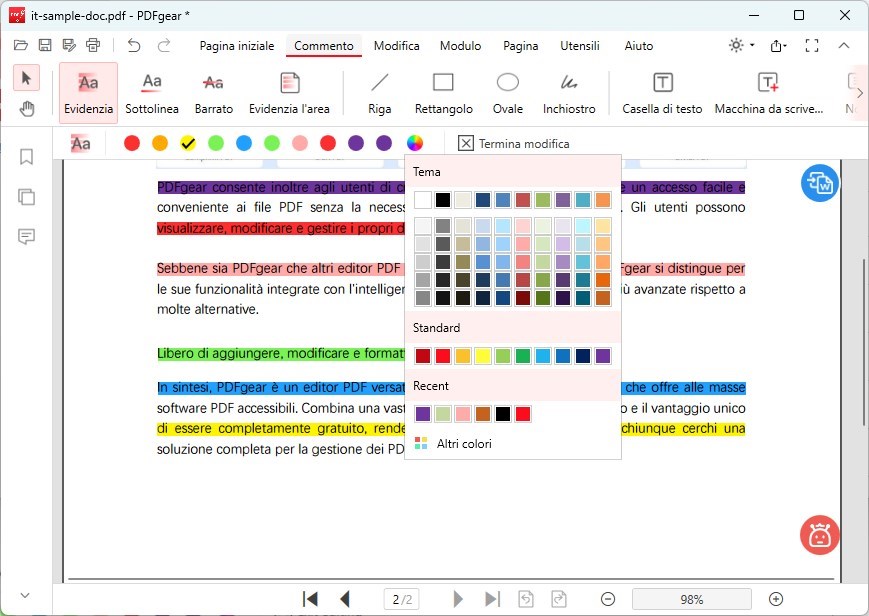Open the Utensili menu
Image resolution: width=869 pixels, height=616 pixels.
point(578,46)
